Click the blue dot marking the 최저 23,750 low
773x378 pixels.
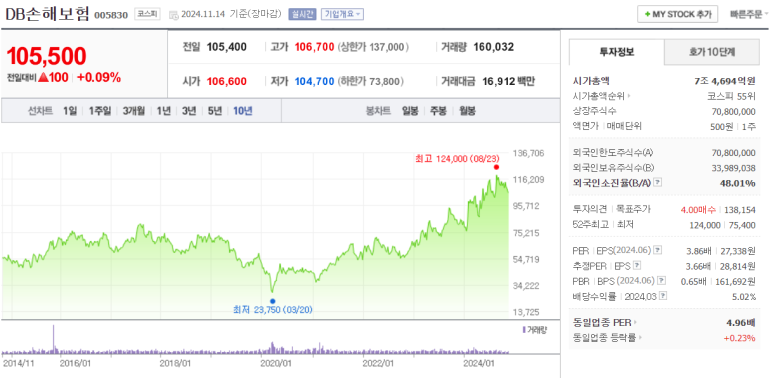pos(273,301)
